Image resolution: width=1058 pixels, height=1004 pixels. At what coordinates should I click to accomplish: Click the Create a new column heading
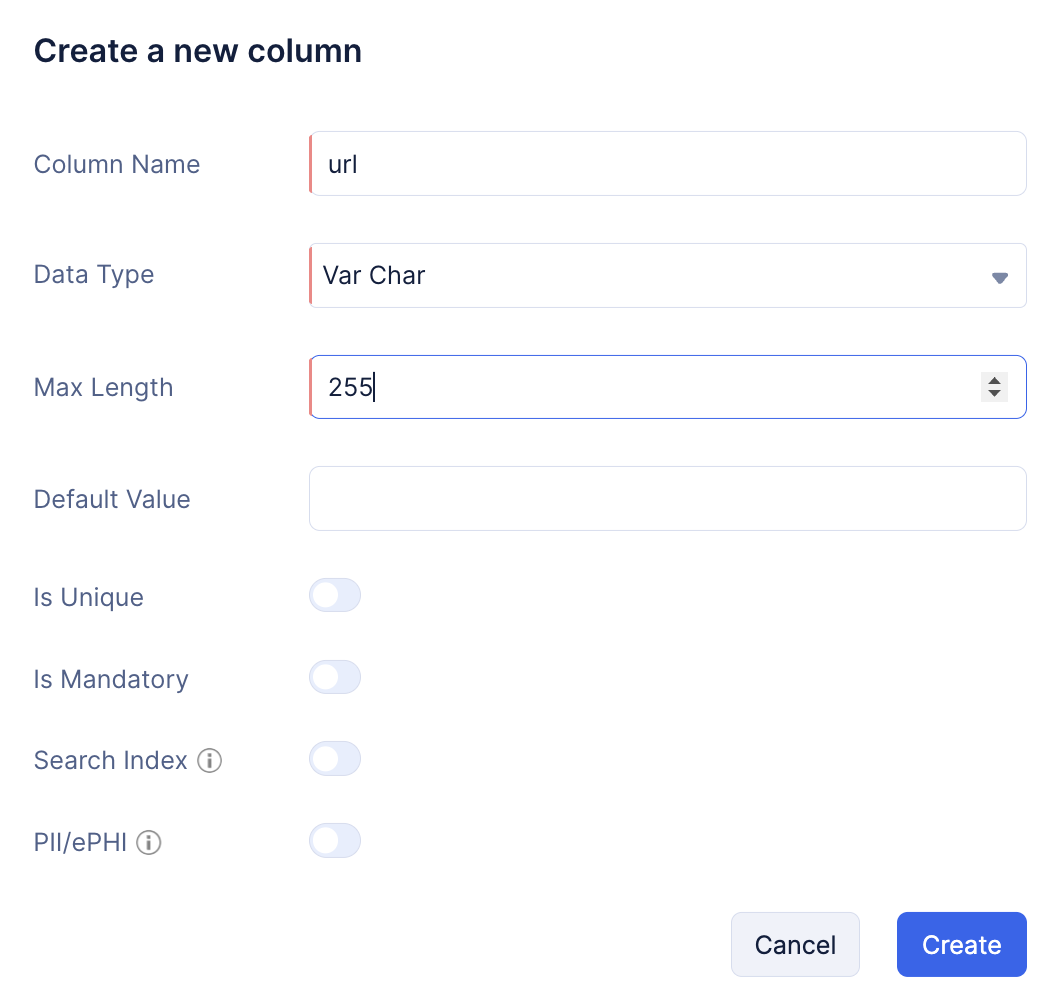pos(198,51)
